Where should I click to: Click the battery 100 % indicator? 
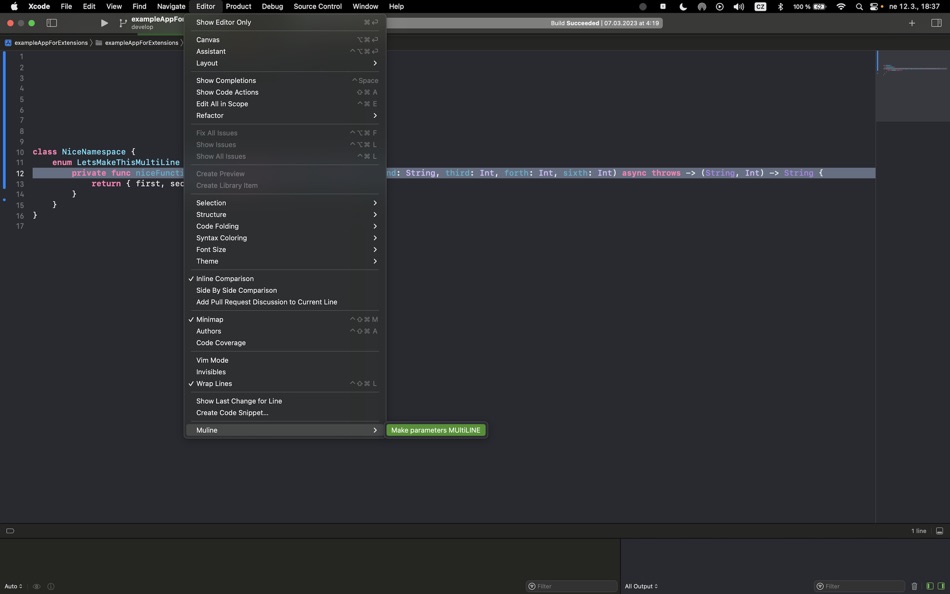tap(809, 7)
